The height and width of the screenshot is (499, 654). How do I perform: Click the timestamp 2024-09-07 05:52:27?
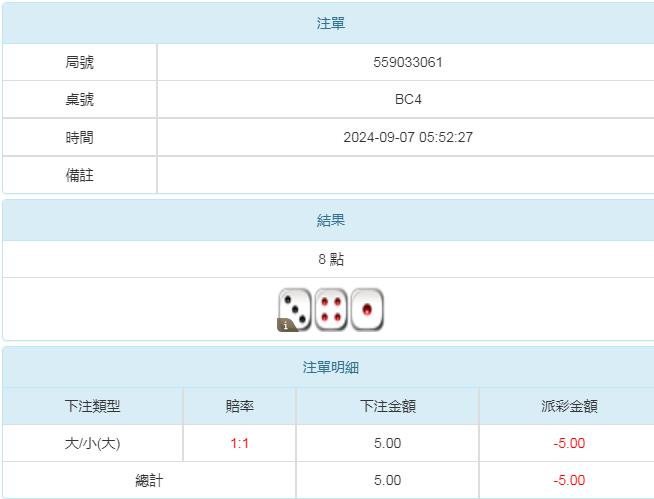(408, 137)
